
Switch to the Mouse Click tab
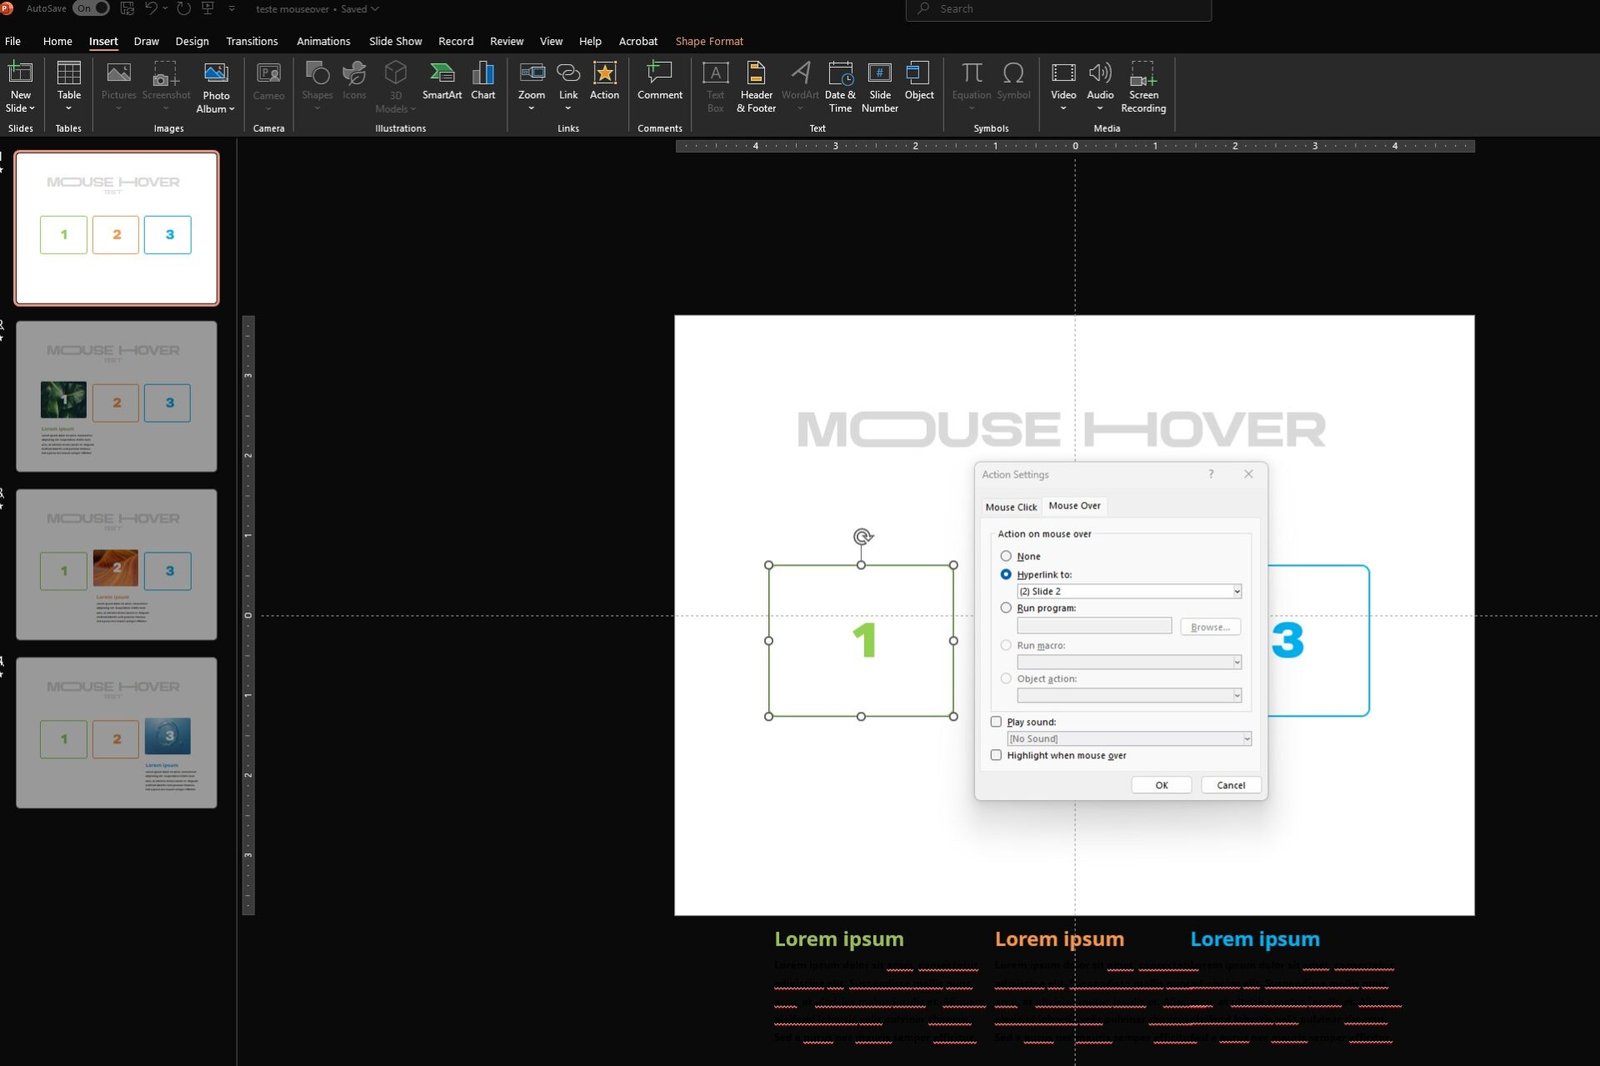tap(1011, 507)
